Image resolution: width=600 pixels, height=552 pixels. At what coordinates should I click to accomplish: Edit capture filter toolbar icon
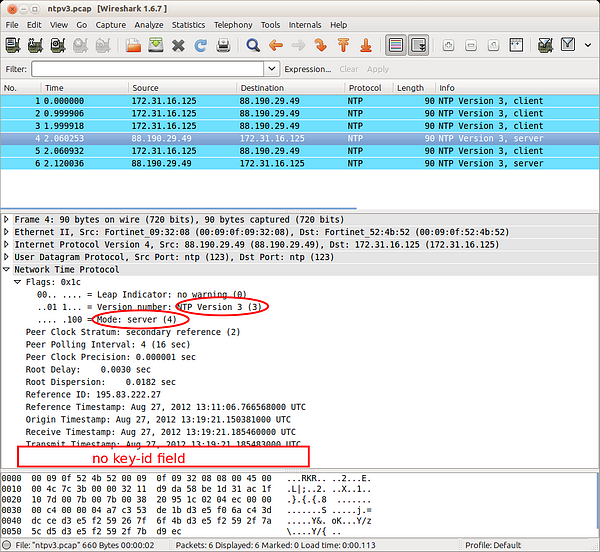point(546,45)
